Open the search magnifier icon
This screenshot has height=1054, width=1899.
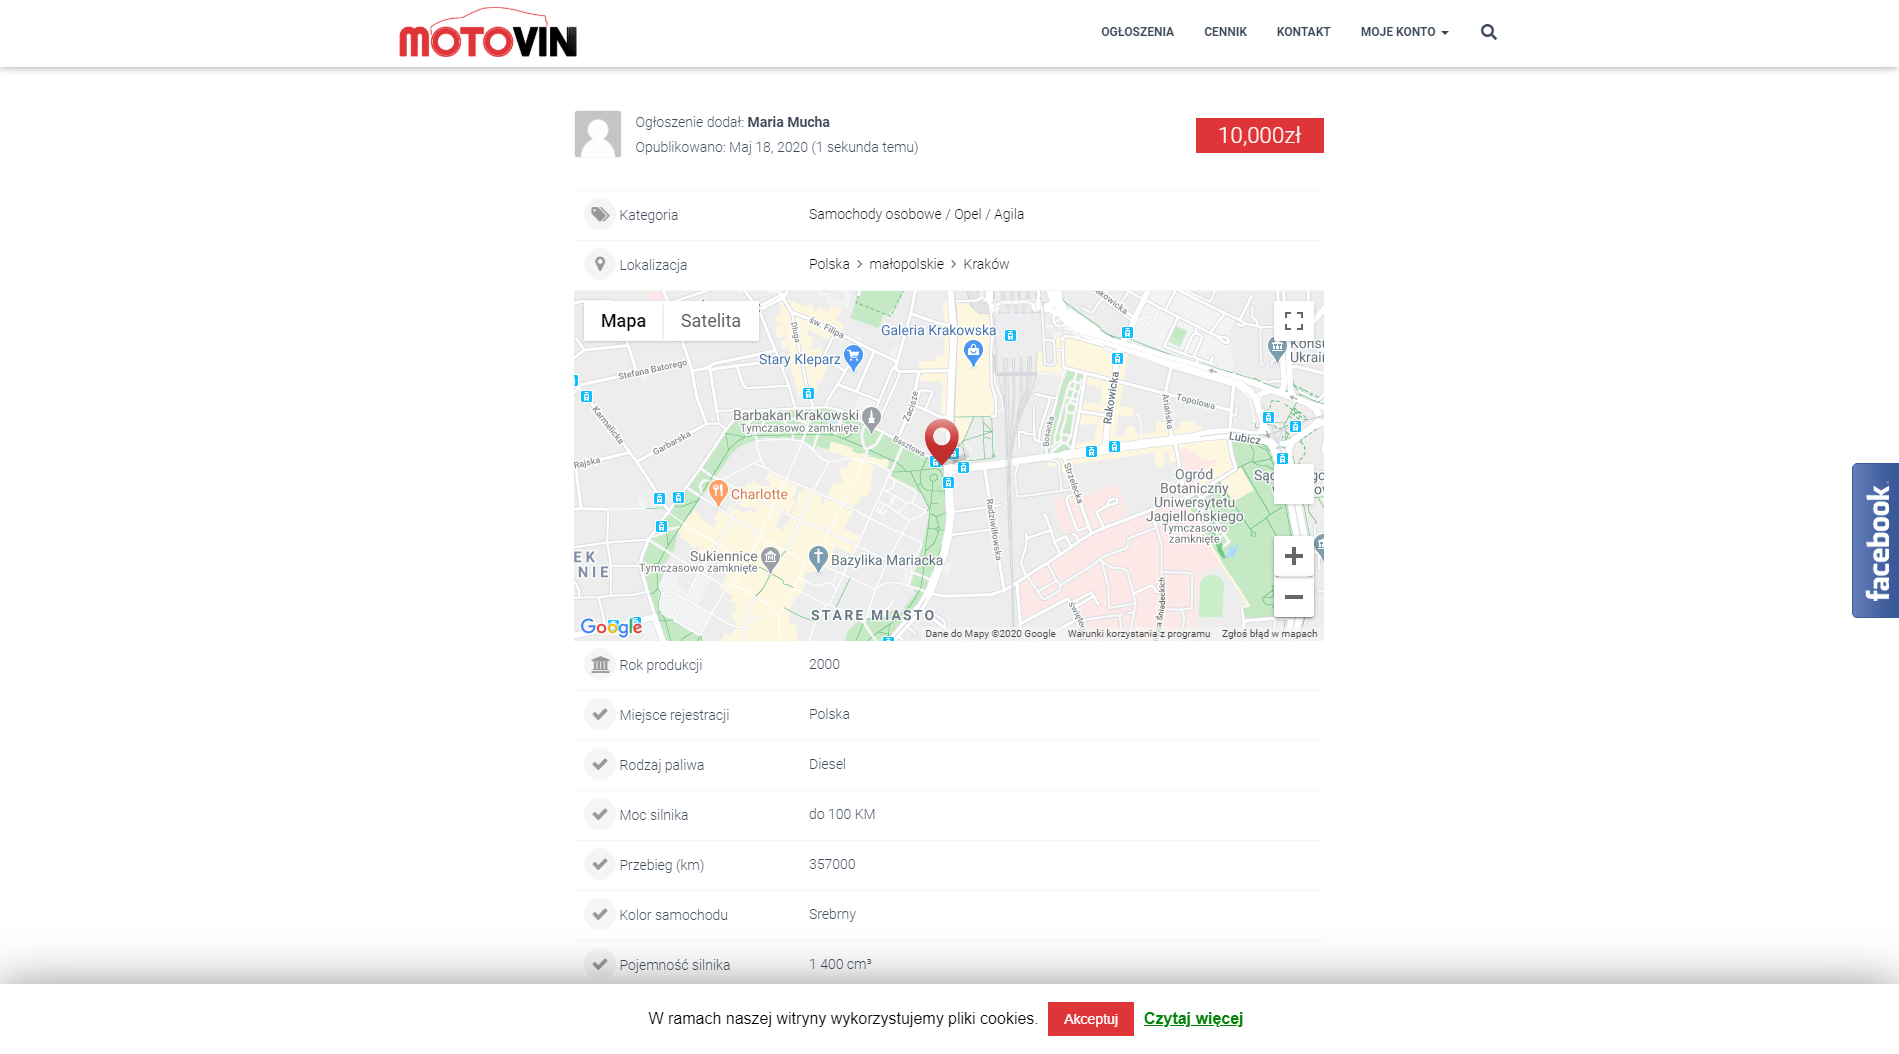coord(1487,31)
